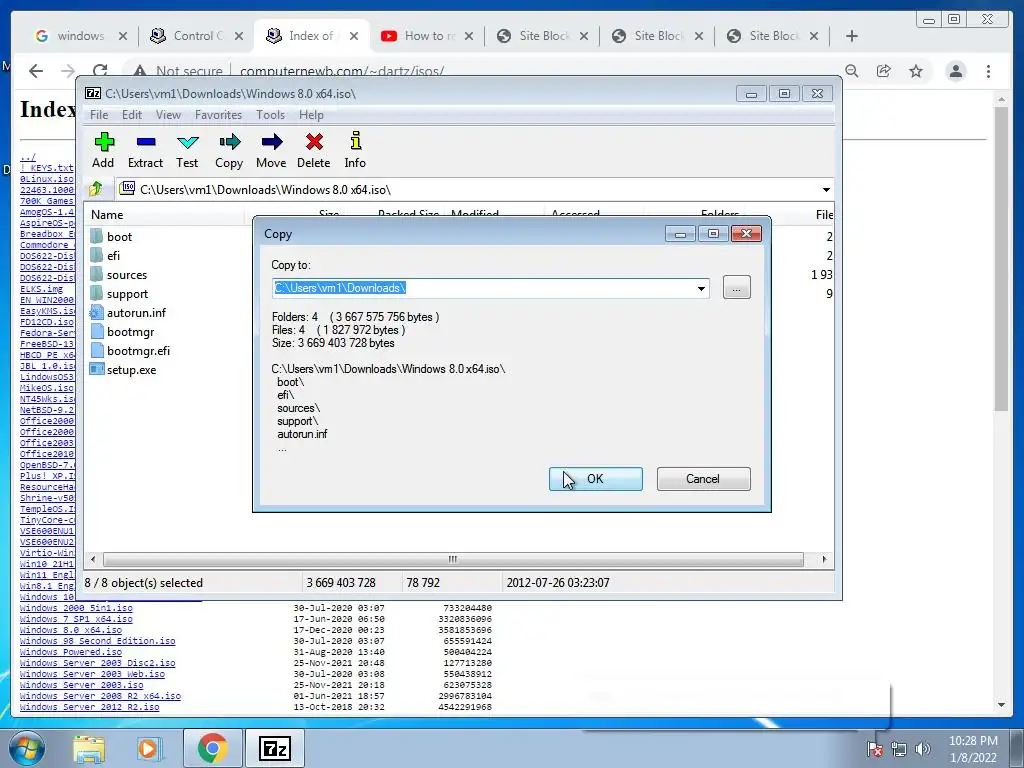The width and height of the screenshot is (1024, 768).
Task: Go back in Chrome
Action: pyautogui.click(x=36, y=71)
